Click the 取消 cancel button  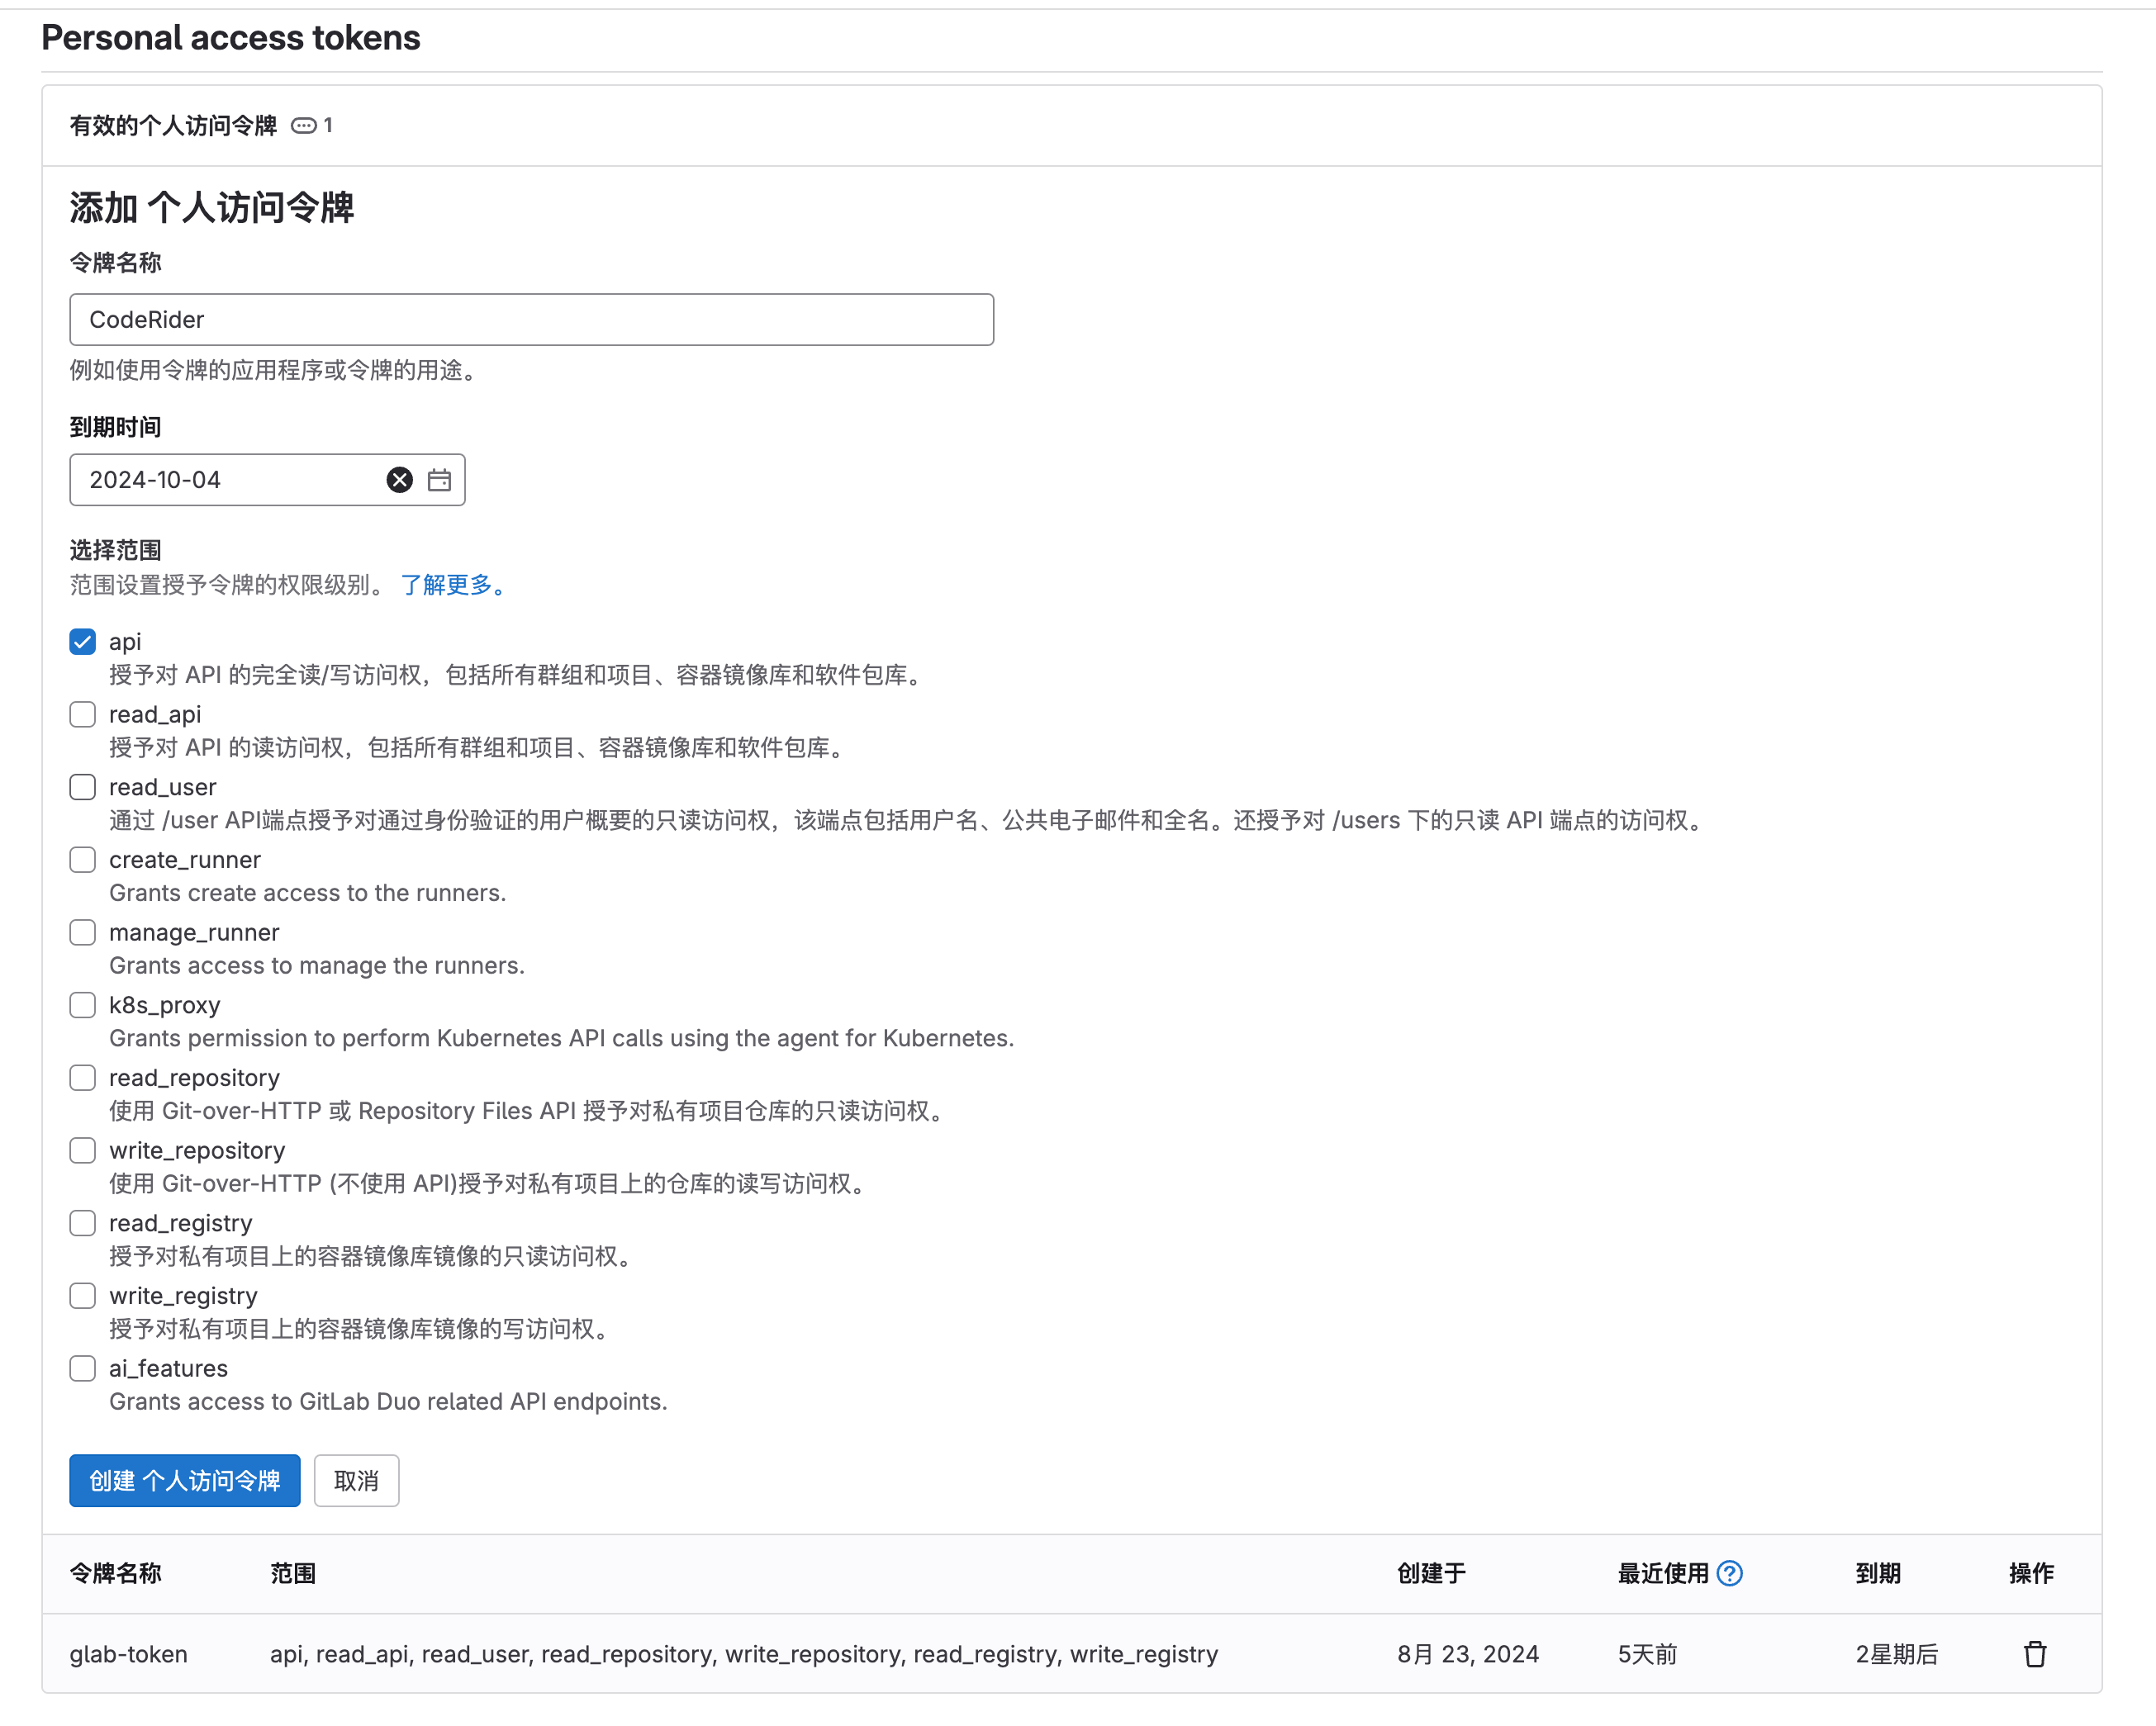tap(356, 1480)
